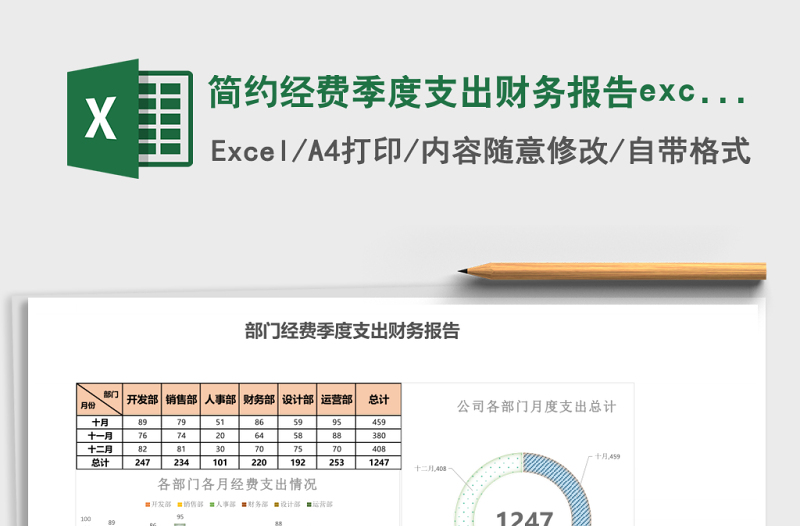
Task: Select the 总计 column header cell
Action: (378, 399)
